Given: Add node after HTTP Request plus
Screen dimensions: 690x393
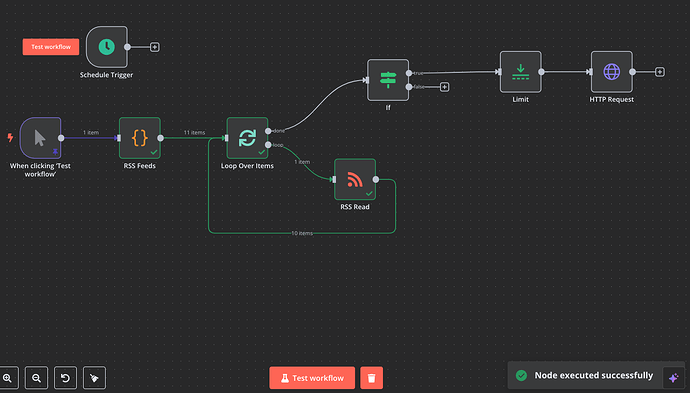Looking at the screenshot, I should [659, 72].
